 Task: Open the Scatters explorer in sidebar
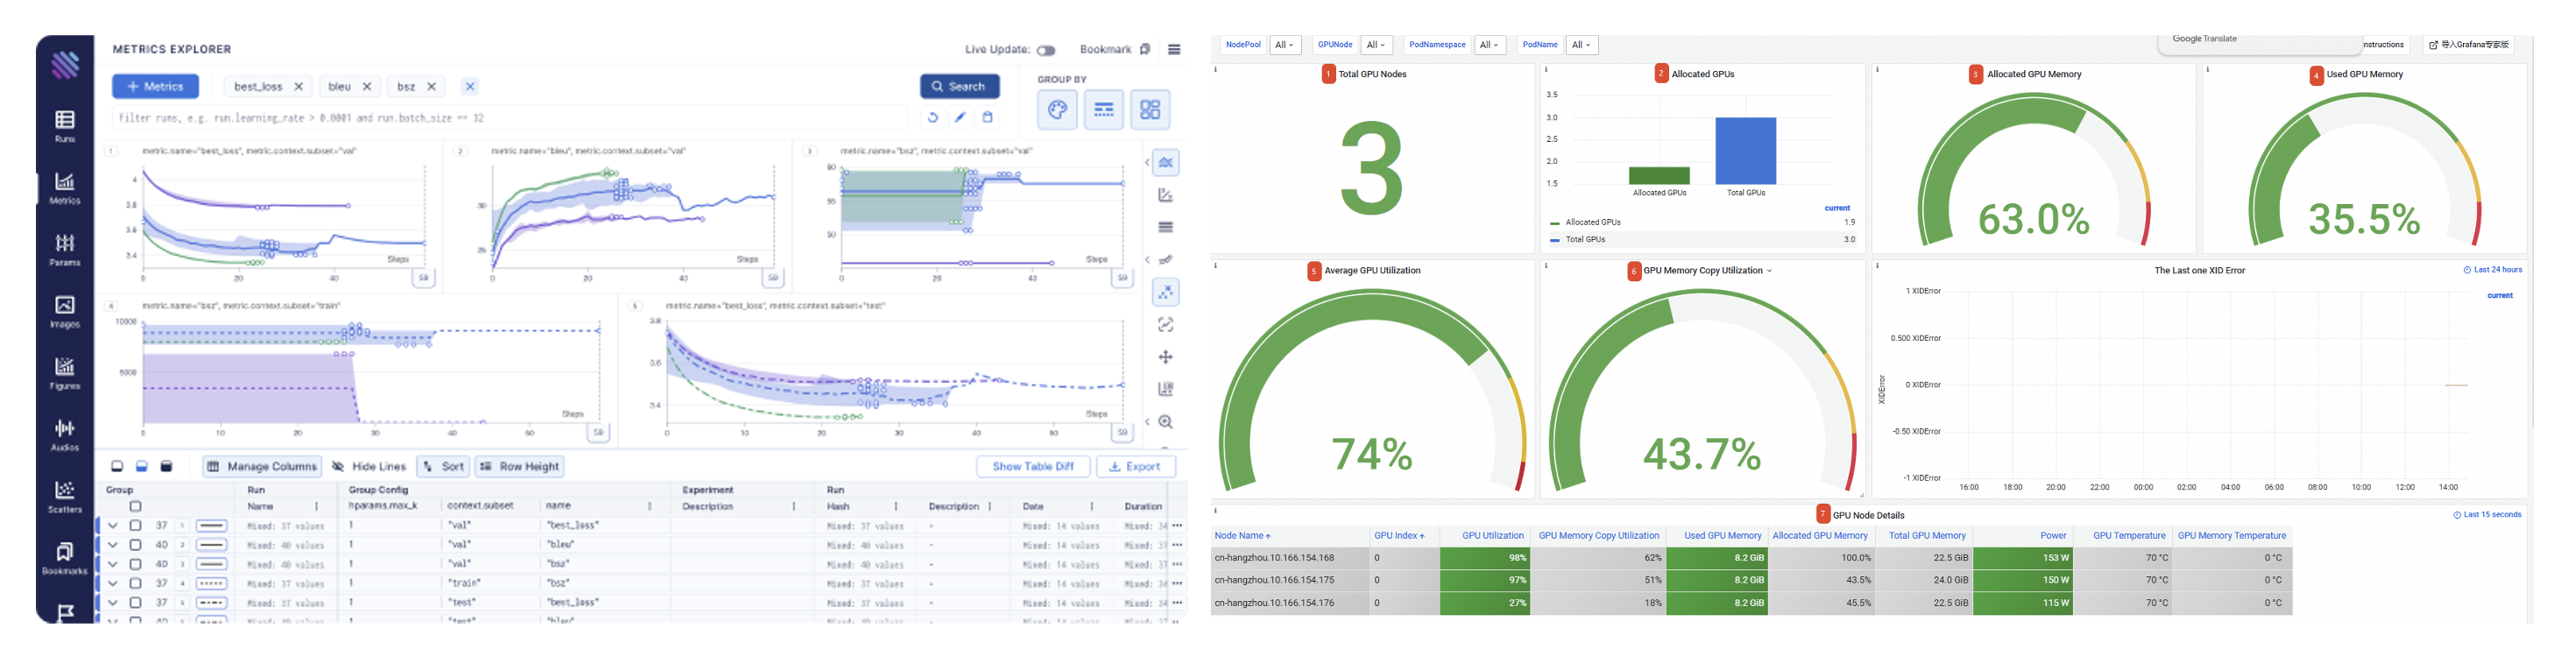(65, 495)
